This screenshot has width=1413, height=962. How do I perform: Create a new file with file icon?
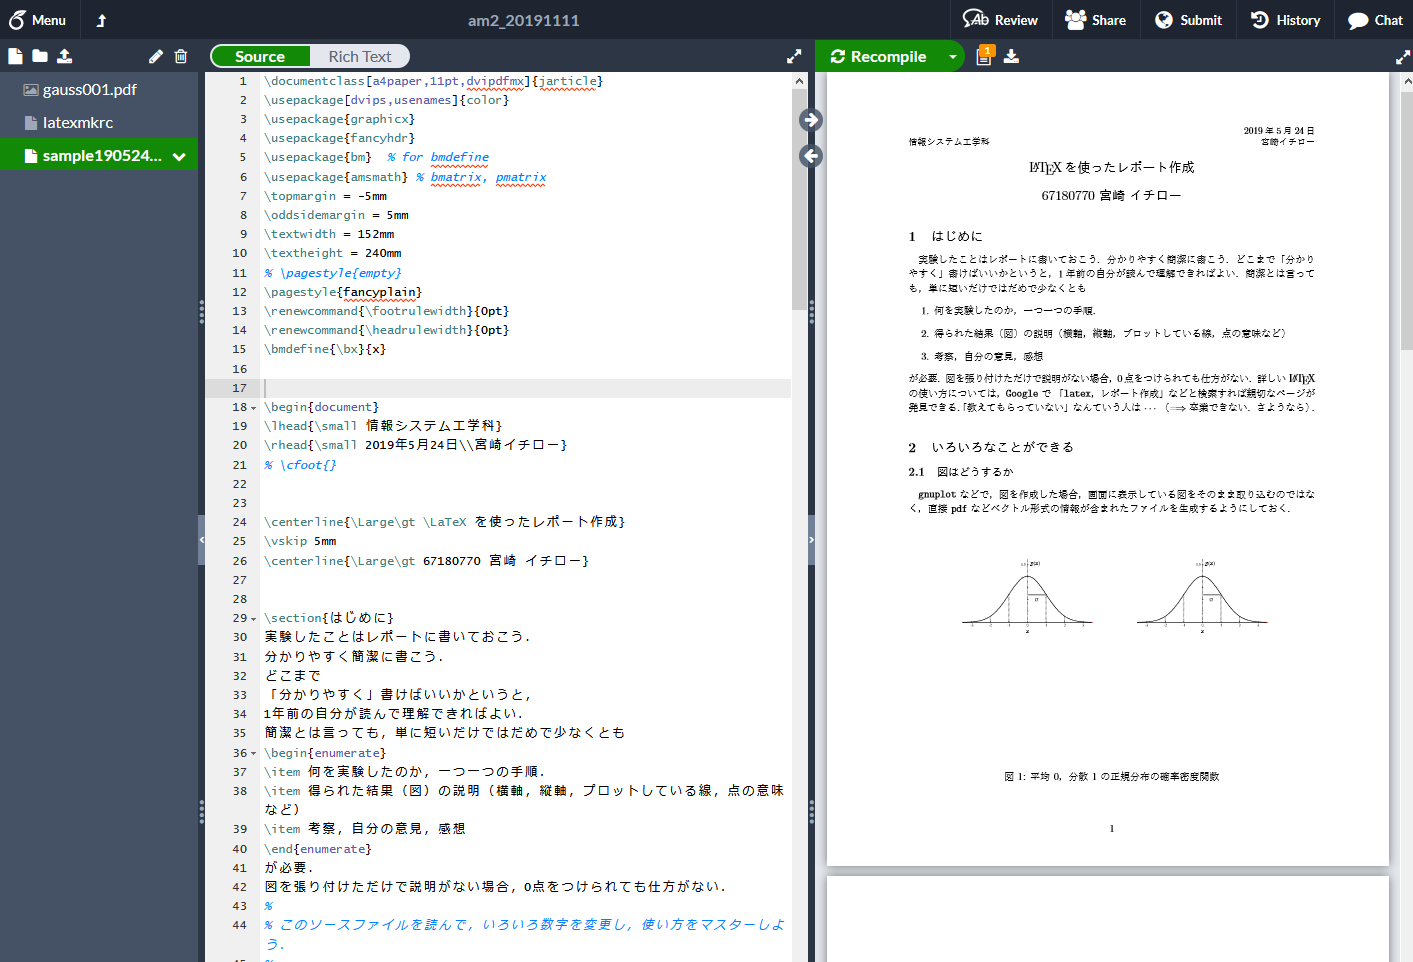(x=15, y=56)
